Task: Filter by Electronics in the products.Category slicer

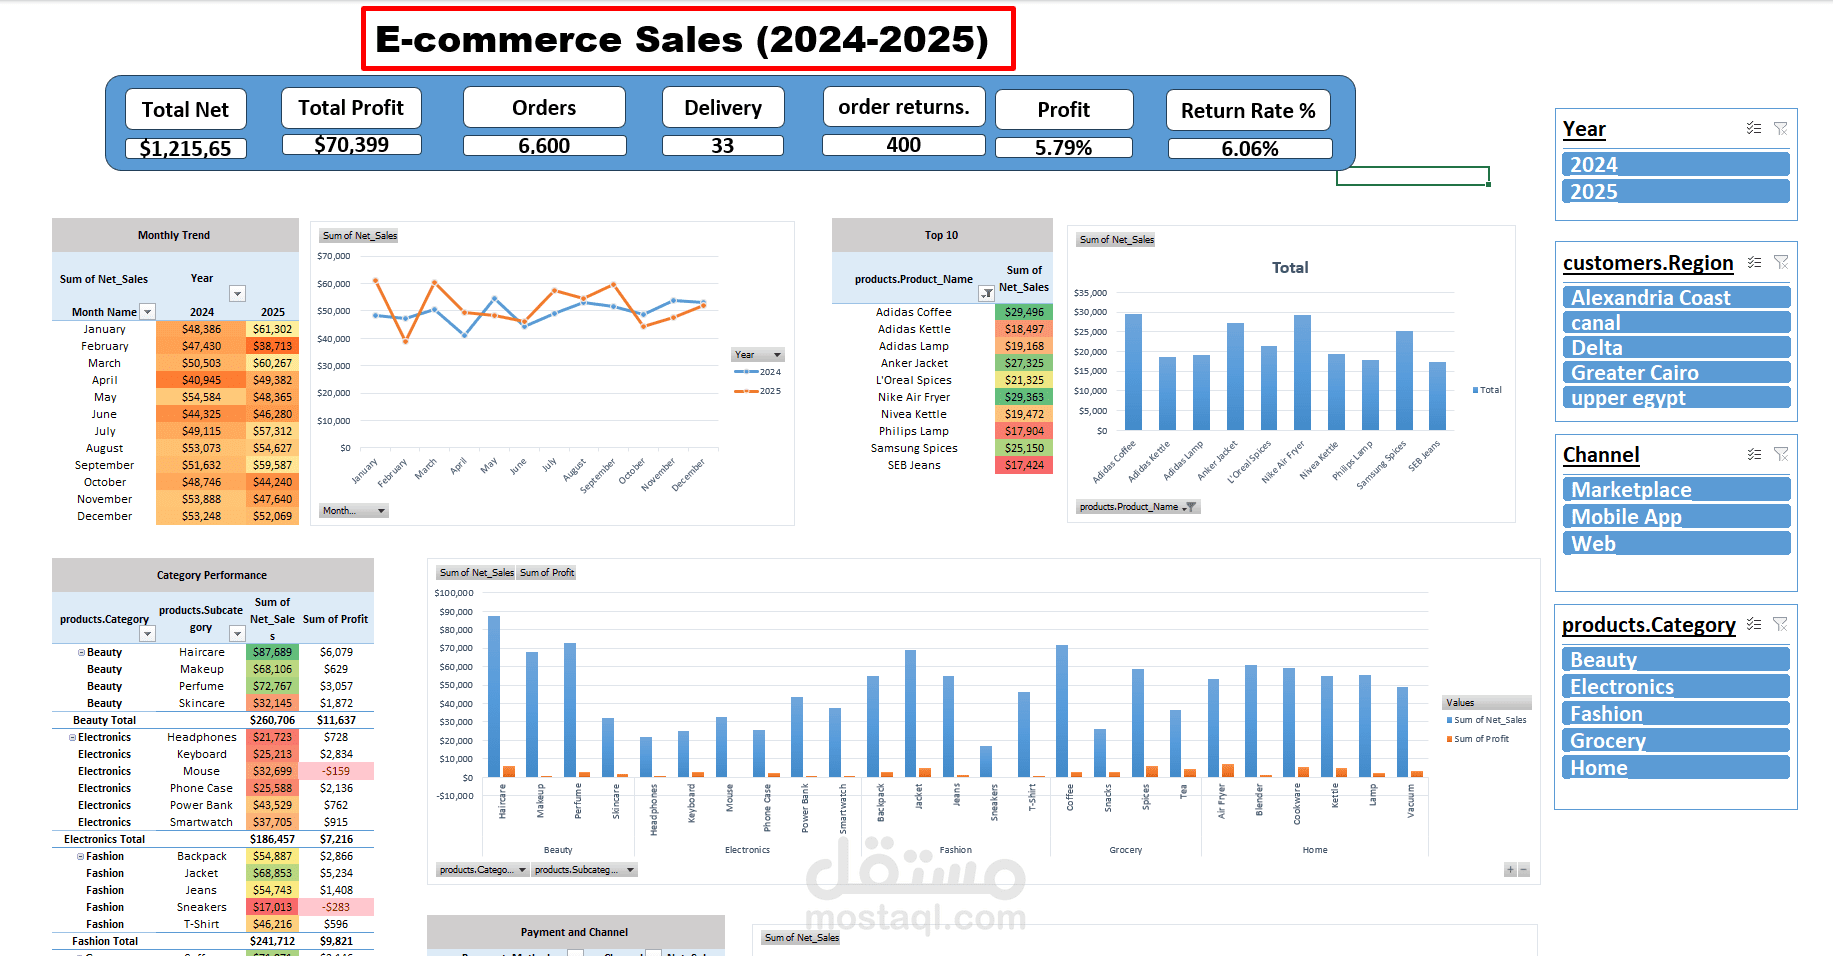Action: 1675,686
